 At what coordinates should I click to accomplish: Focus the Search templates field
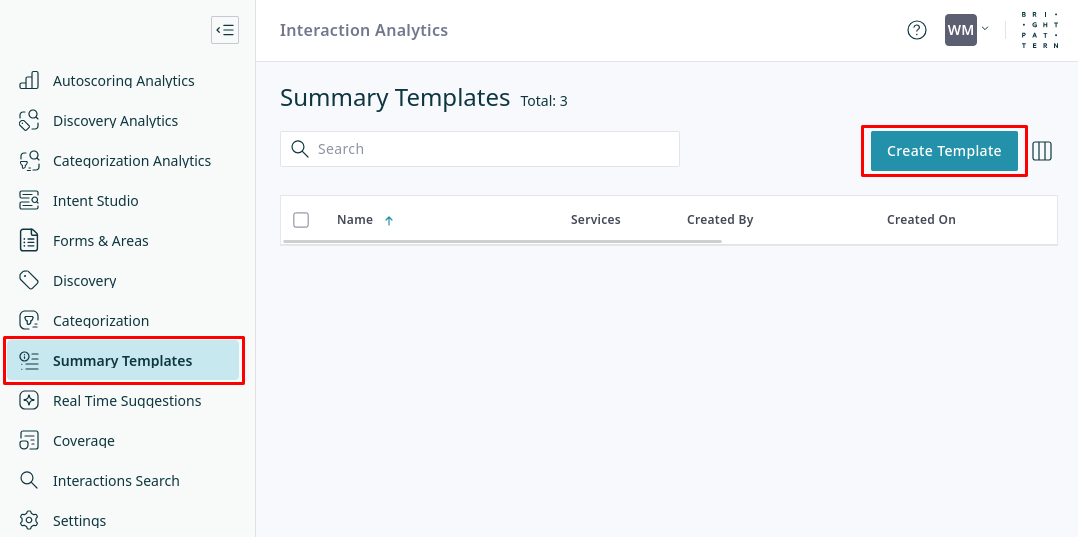(490, 149)
